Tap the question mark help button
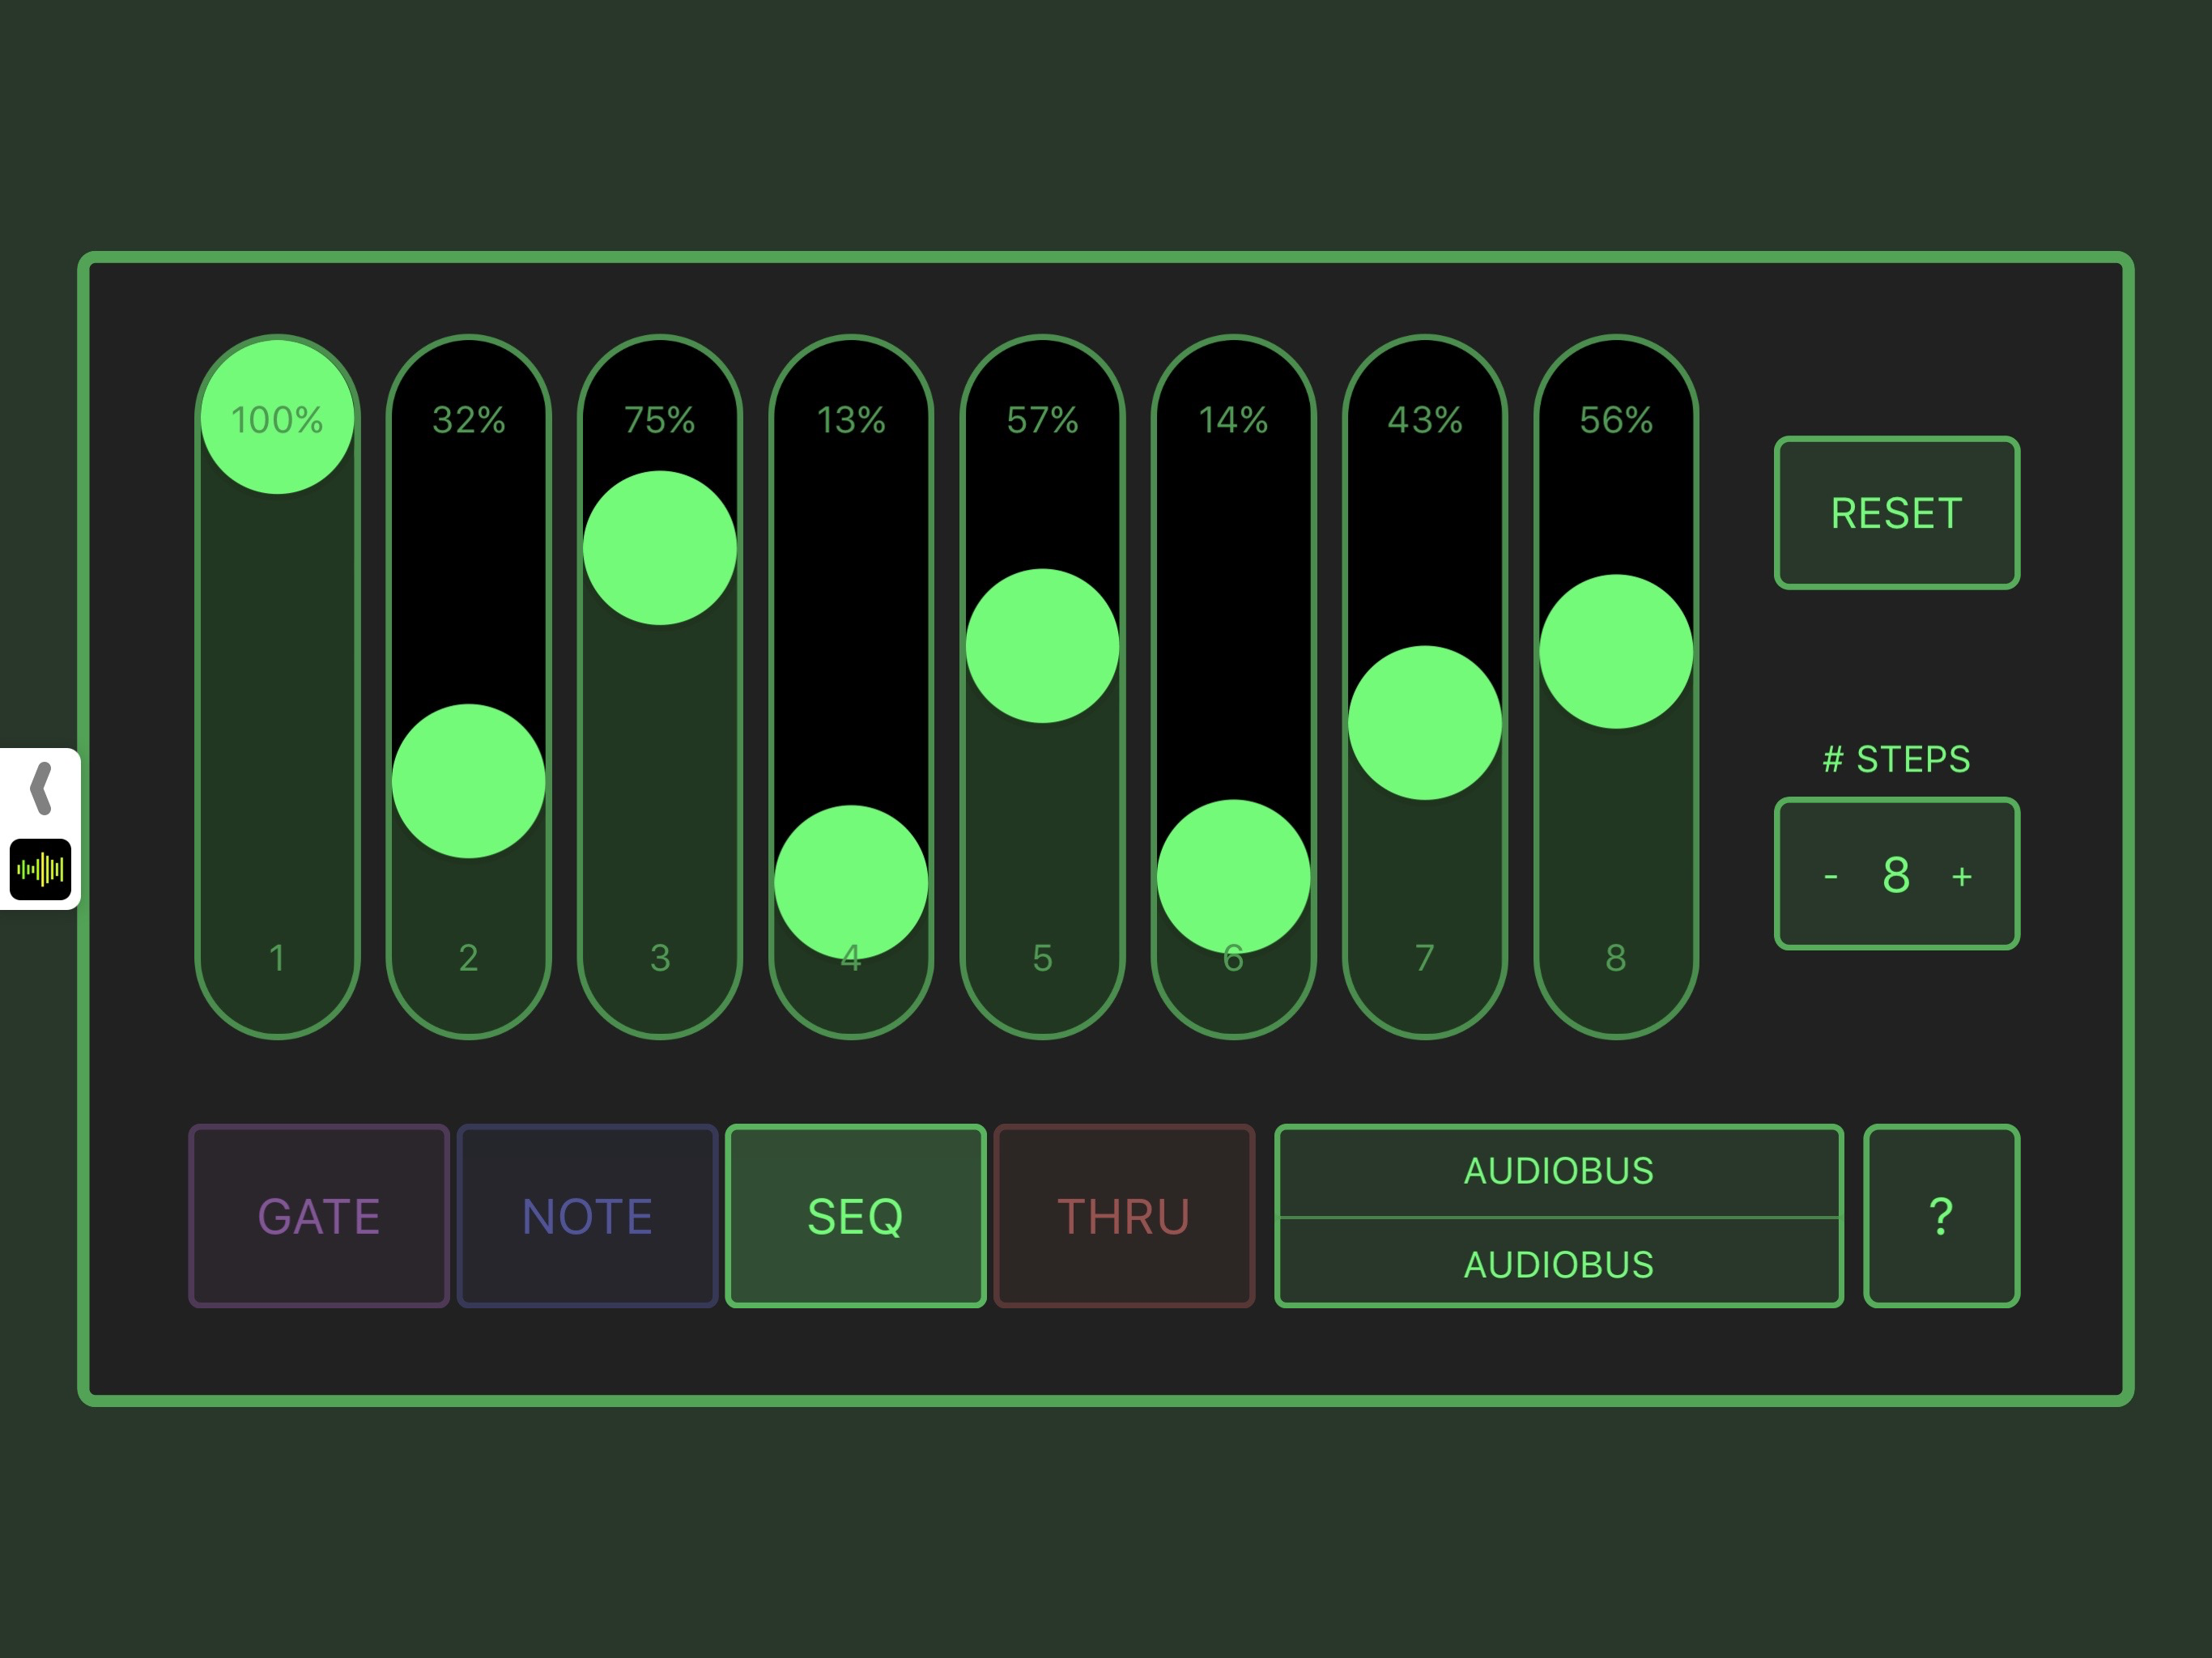 click(1941, 1216)
